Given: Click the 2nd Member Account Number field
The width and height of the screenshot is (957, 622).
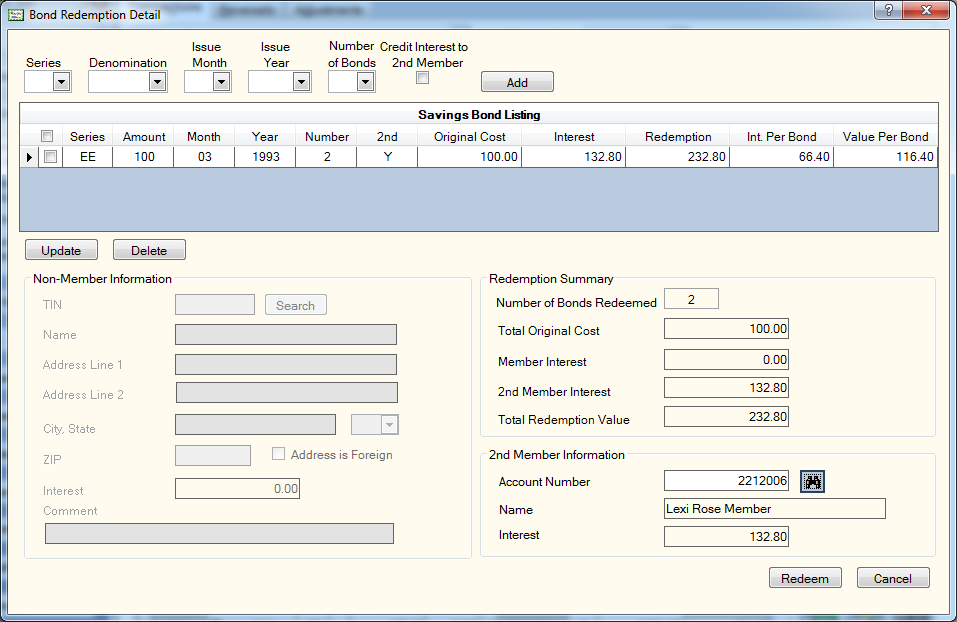Looking at the screenshot, I should [x=726, y=480].
